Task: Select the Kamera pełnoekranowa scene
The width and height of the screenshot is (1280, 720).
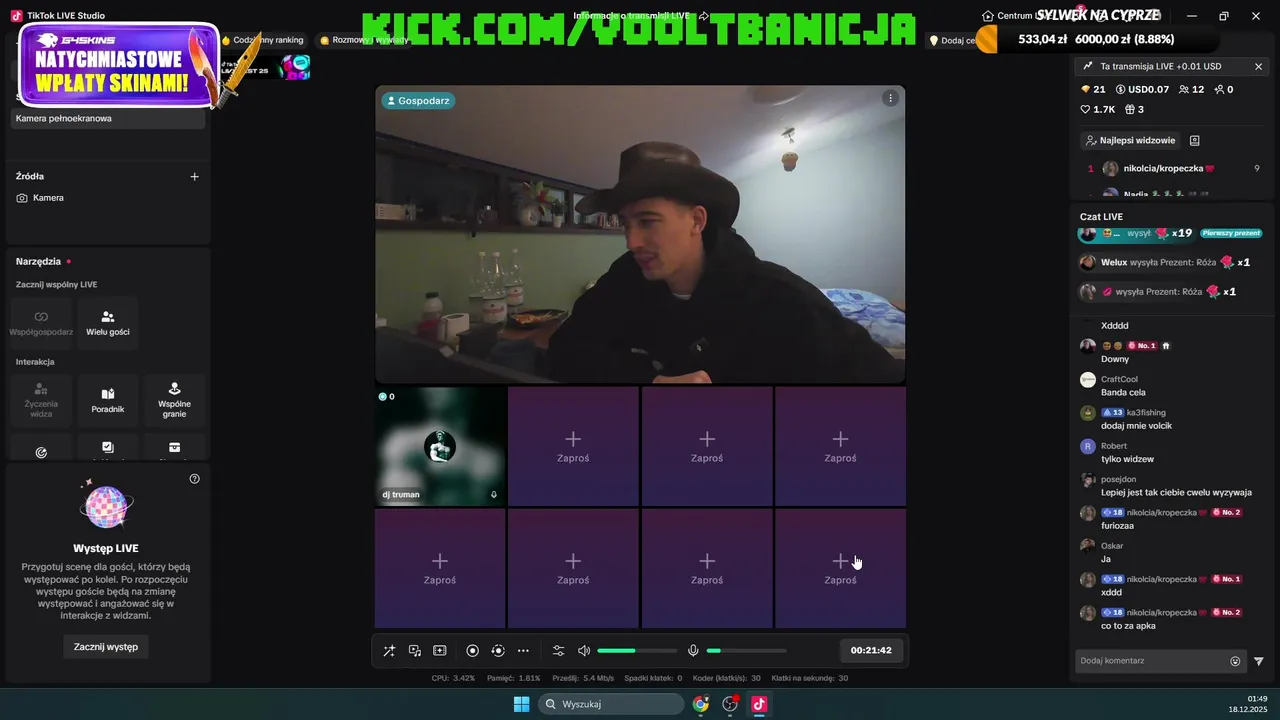Action: pos(108,118)
